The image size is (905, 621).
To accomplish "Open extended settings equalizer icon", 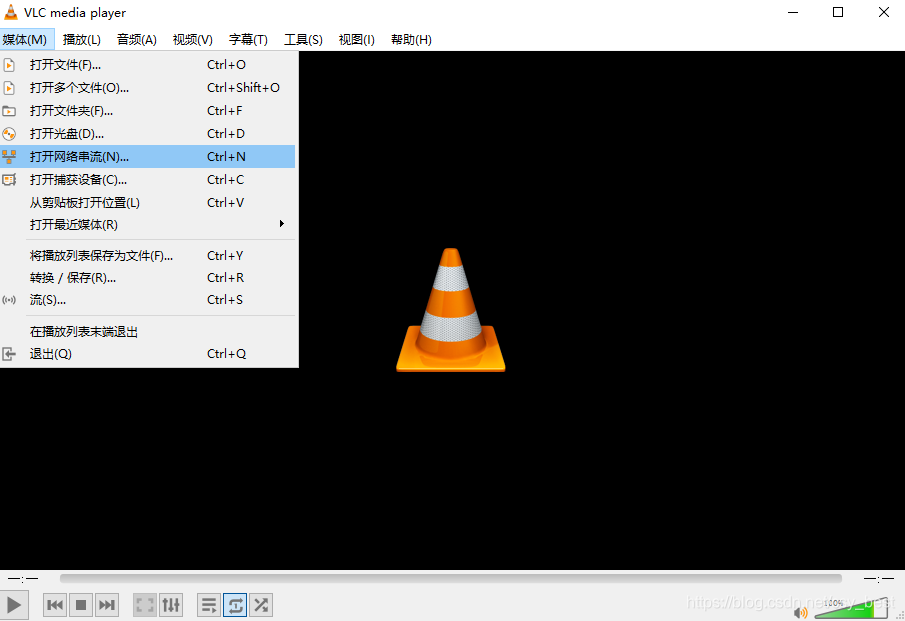I will [x=171, y=605].
